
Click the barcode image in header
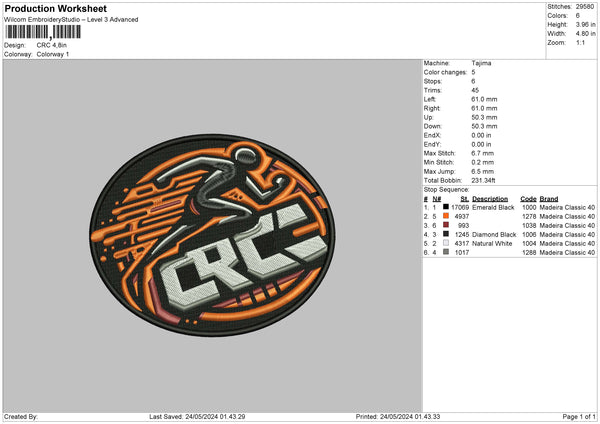pyautogui.click(x=43, y=32)
